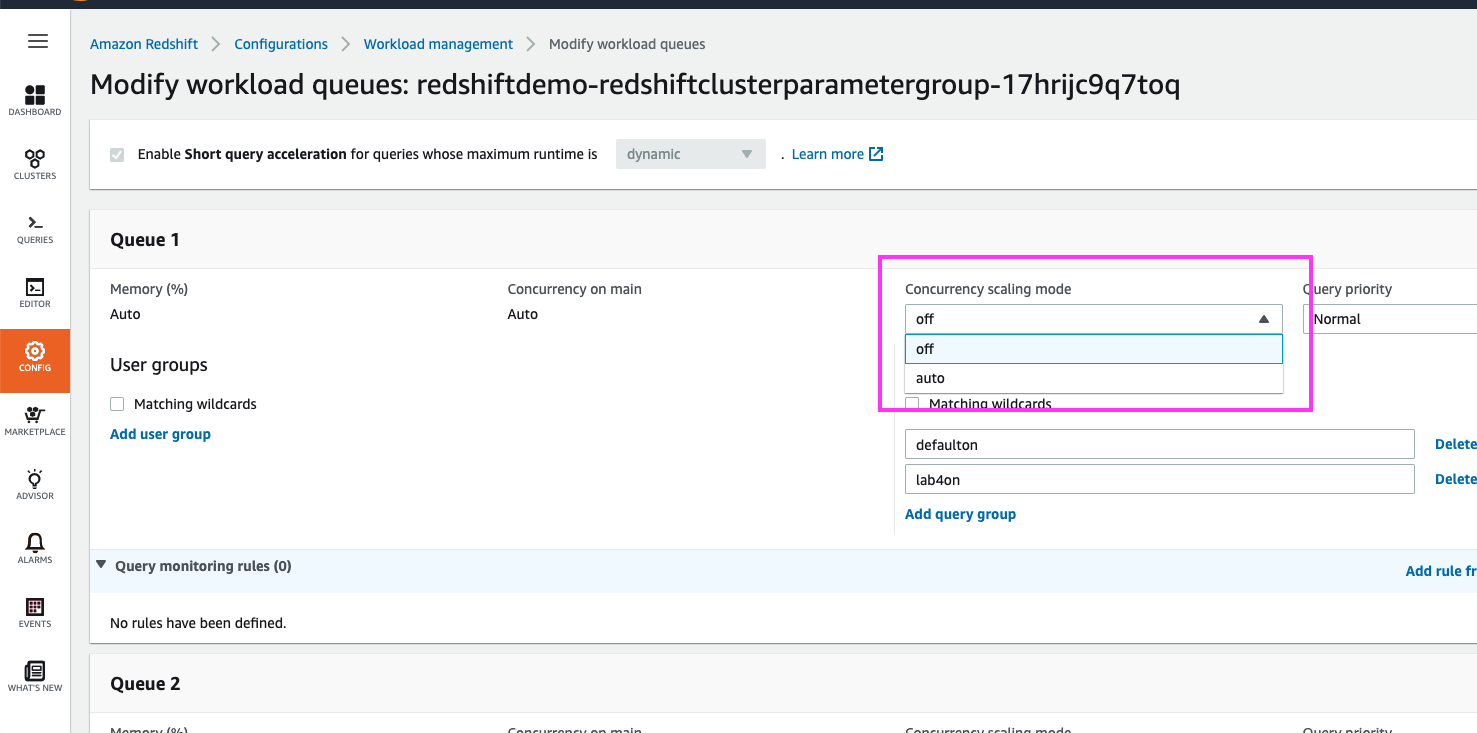Viewport: 1477px width, 733px height.
Task: Open the Dashboard sidebar icon
Action: 35,100
